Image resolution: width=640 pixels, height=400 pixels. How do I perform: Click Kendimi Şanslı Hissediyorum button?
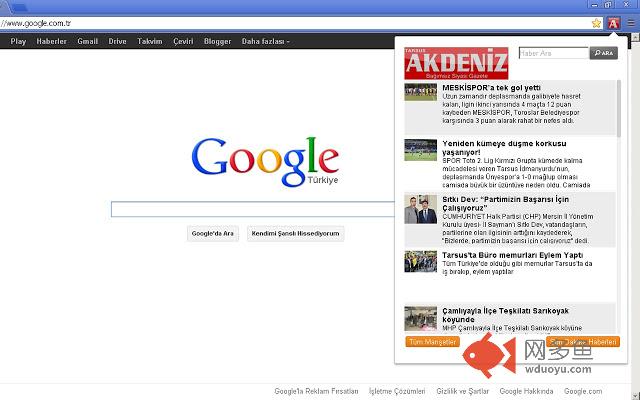pos(295,233)
